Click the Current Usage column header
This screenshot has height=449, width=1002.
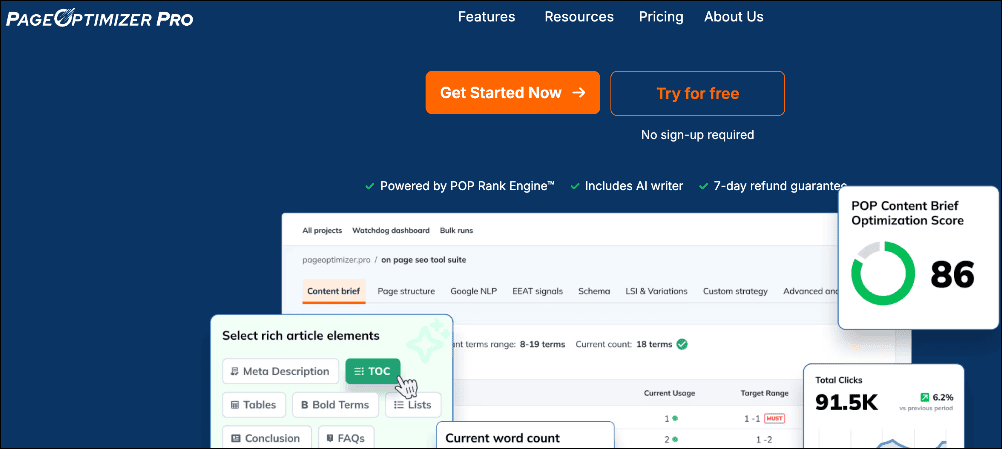(x=669, y=393)
